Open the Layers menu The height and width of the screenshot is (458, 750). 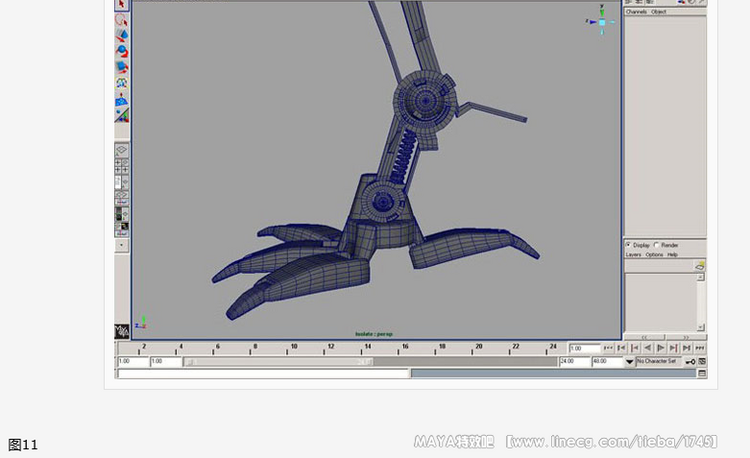pyautogui.click(x=633, y=255)
